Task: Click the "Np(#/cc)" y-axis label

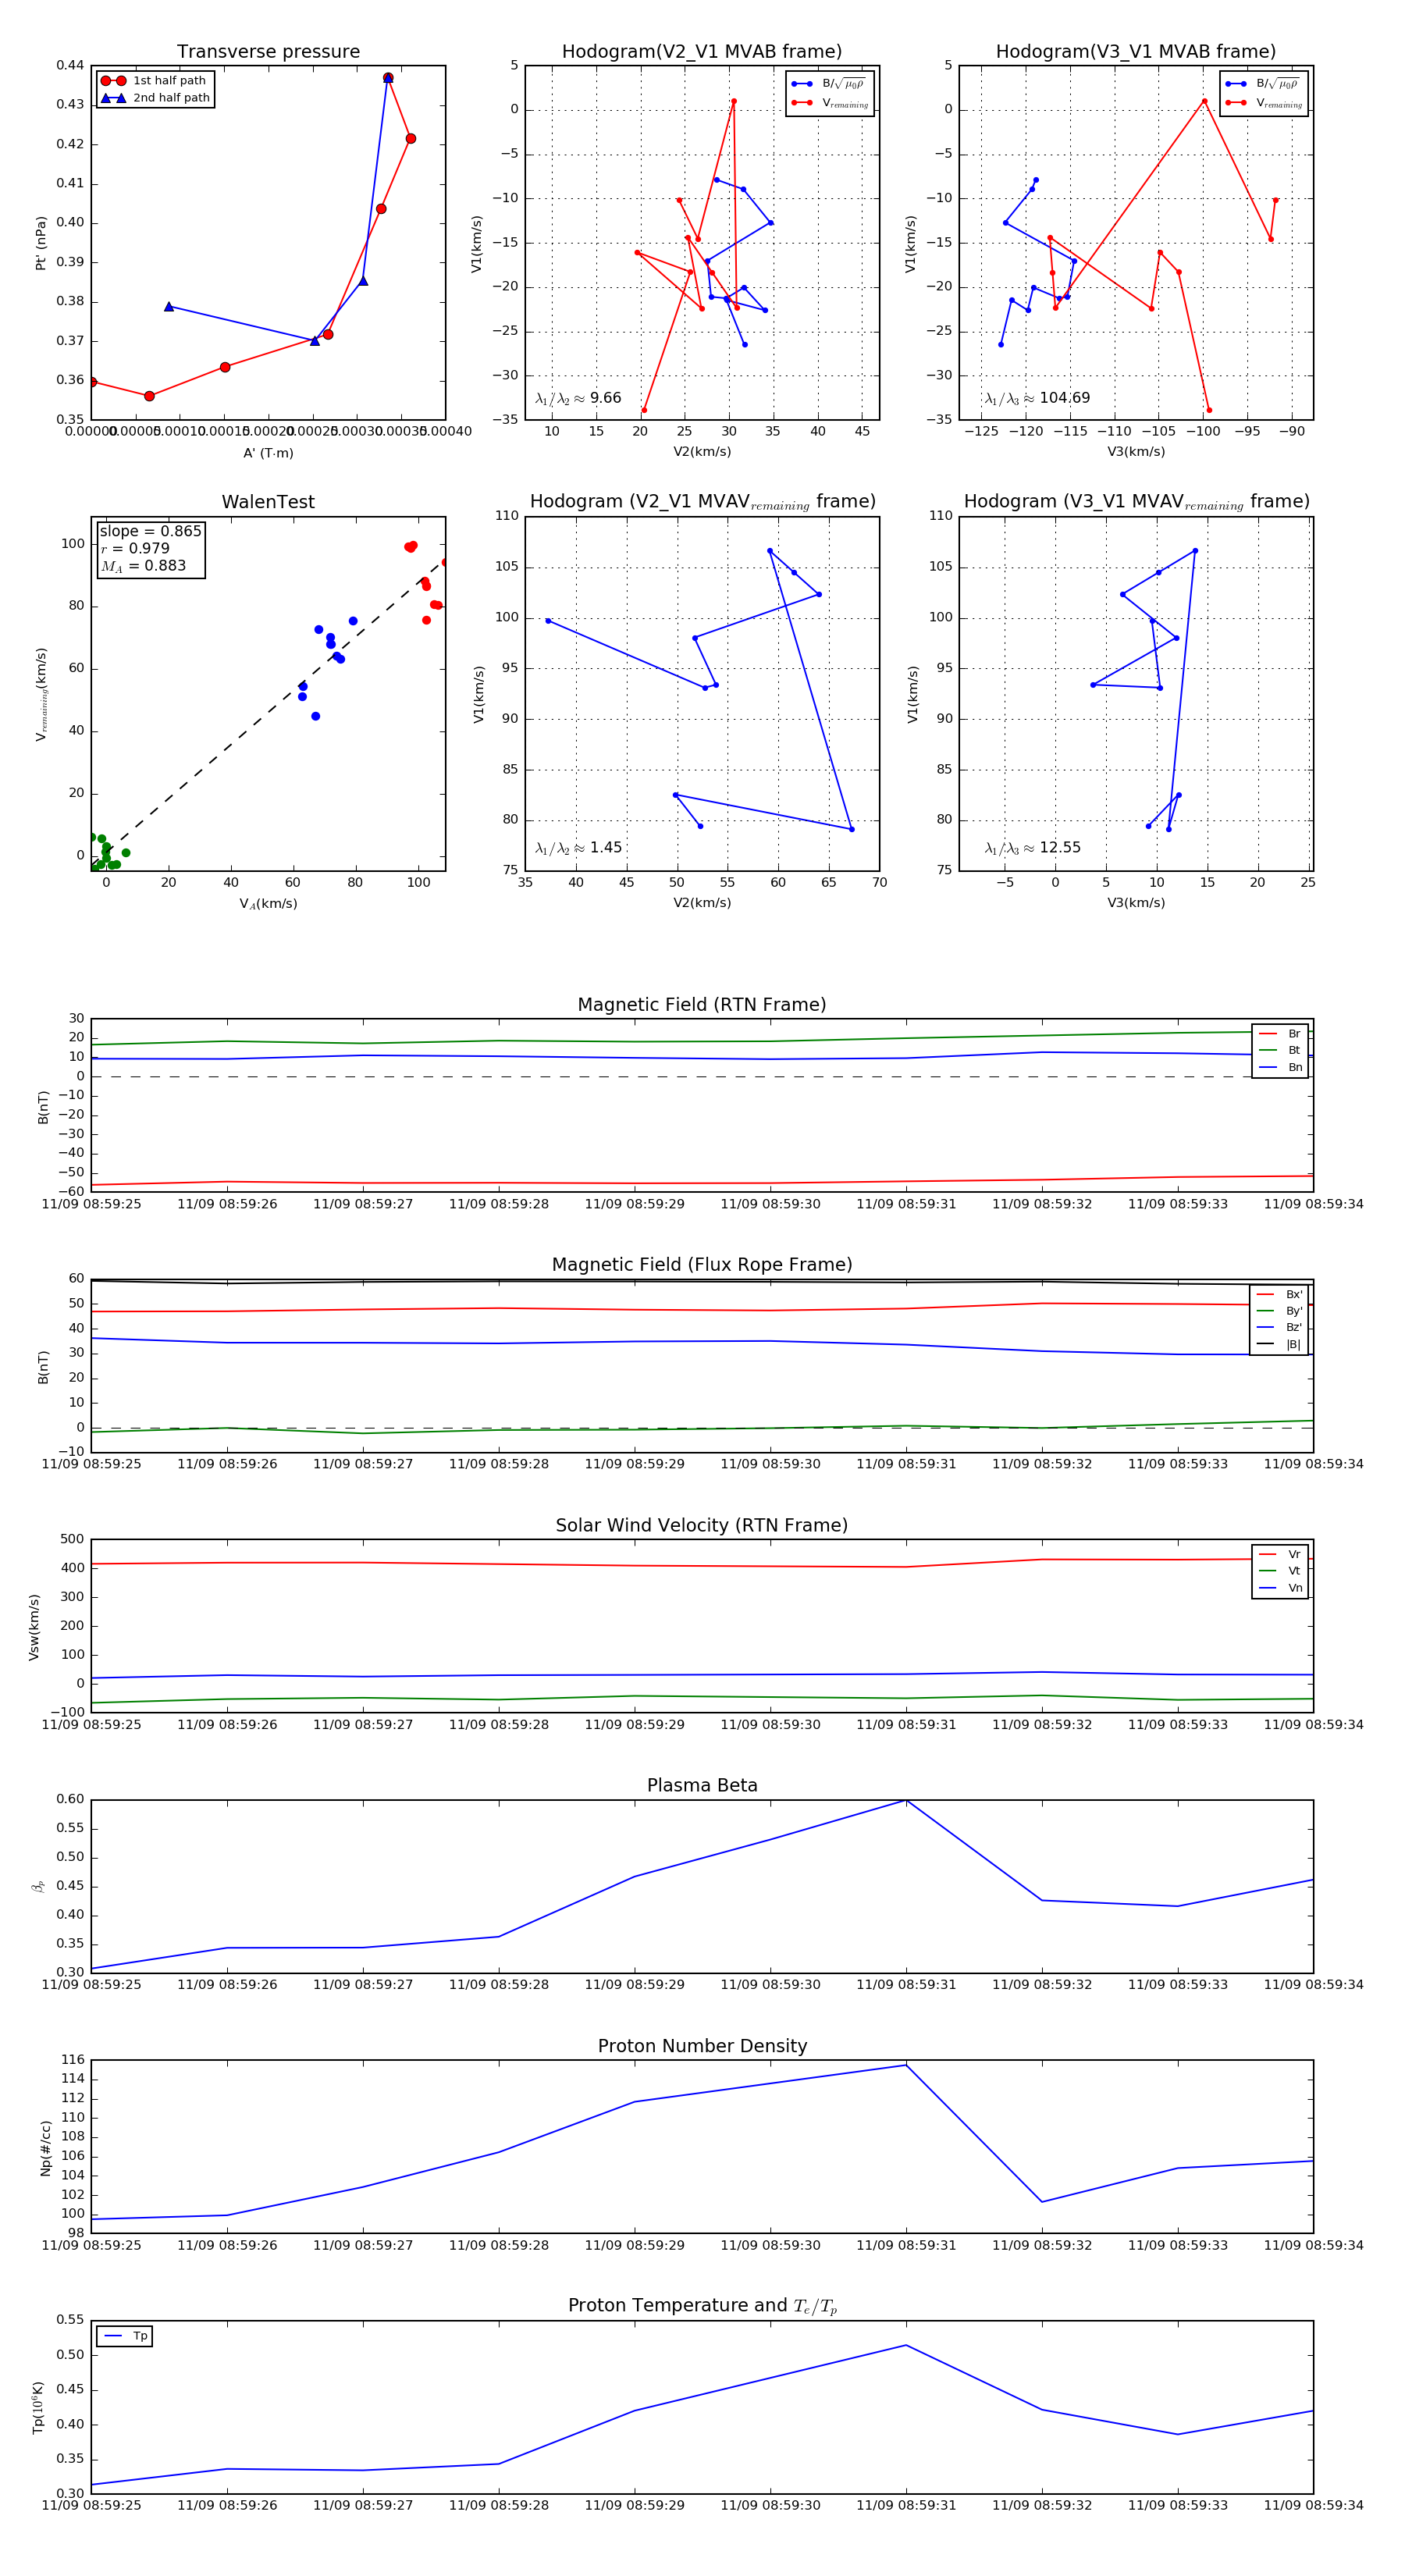Action: [45, 2147]
